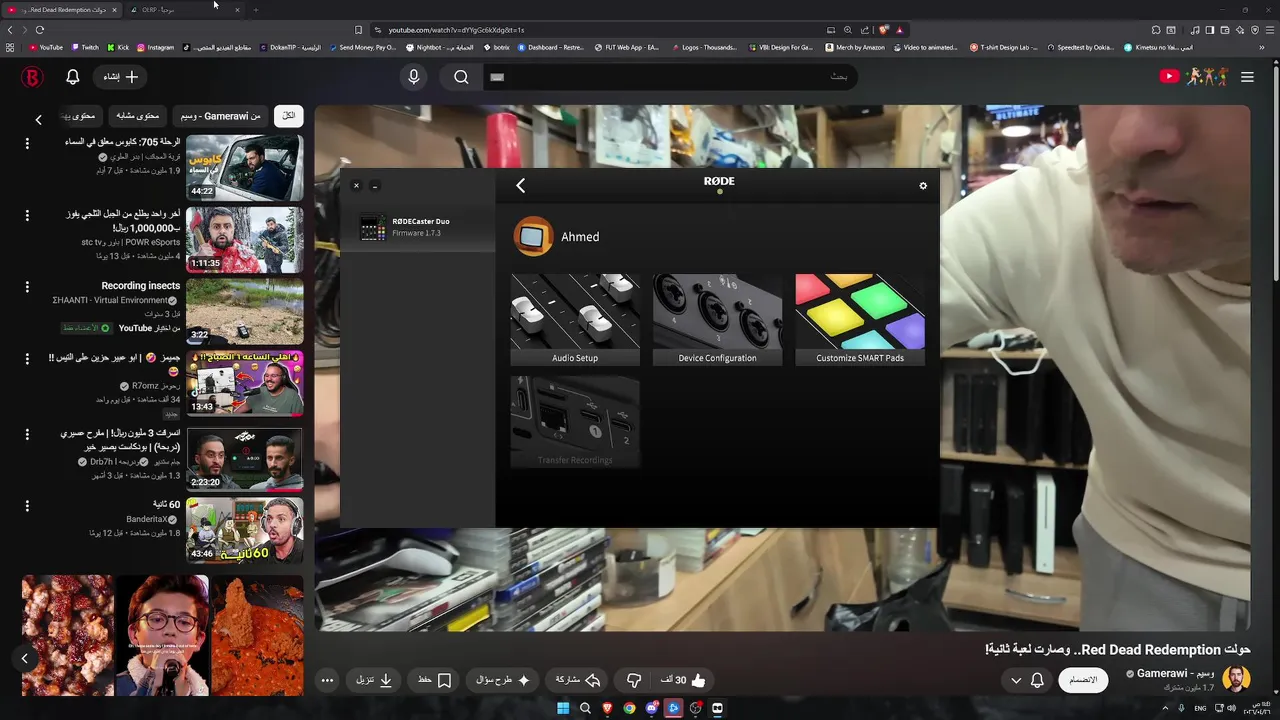This screenshot has height=720, width=1280.
Task: Open more actions ellipsis below video
Action: coord(327,680)
